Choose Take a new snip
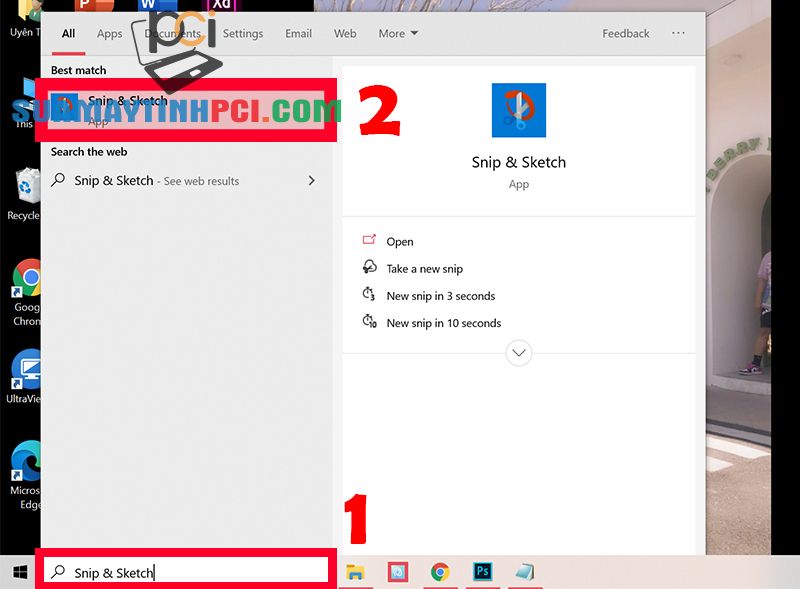 424,269
